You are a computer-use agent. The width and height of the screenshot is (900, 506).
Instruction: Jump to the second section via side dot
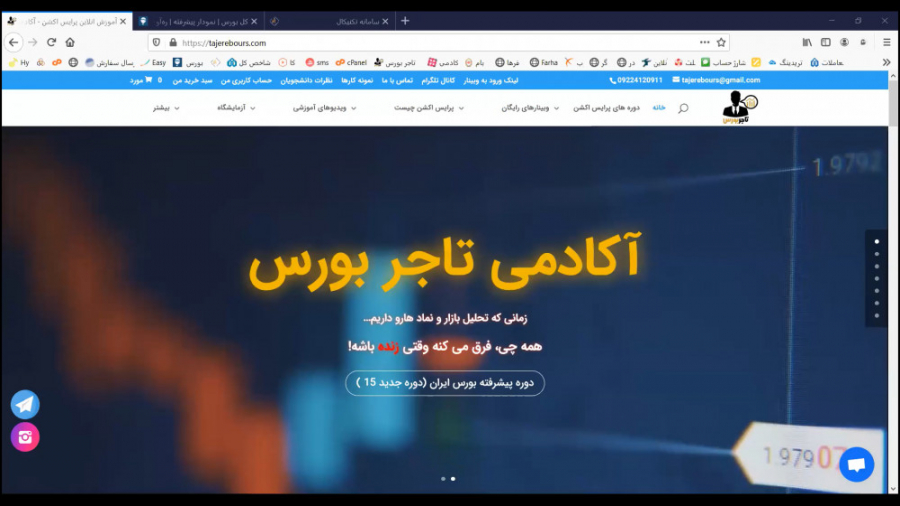point(876,254)
